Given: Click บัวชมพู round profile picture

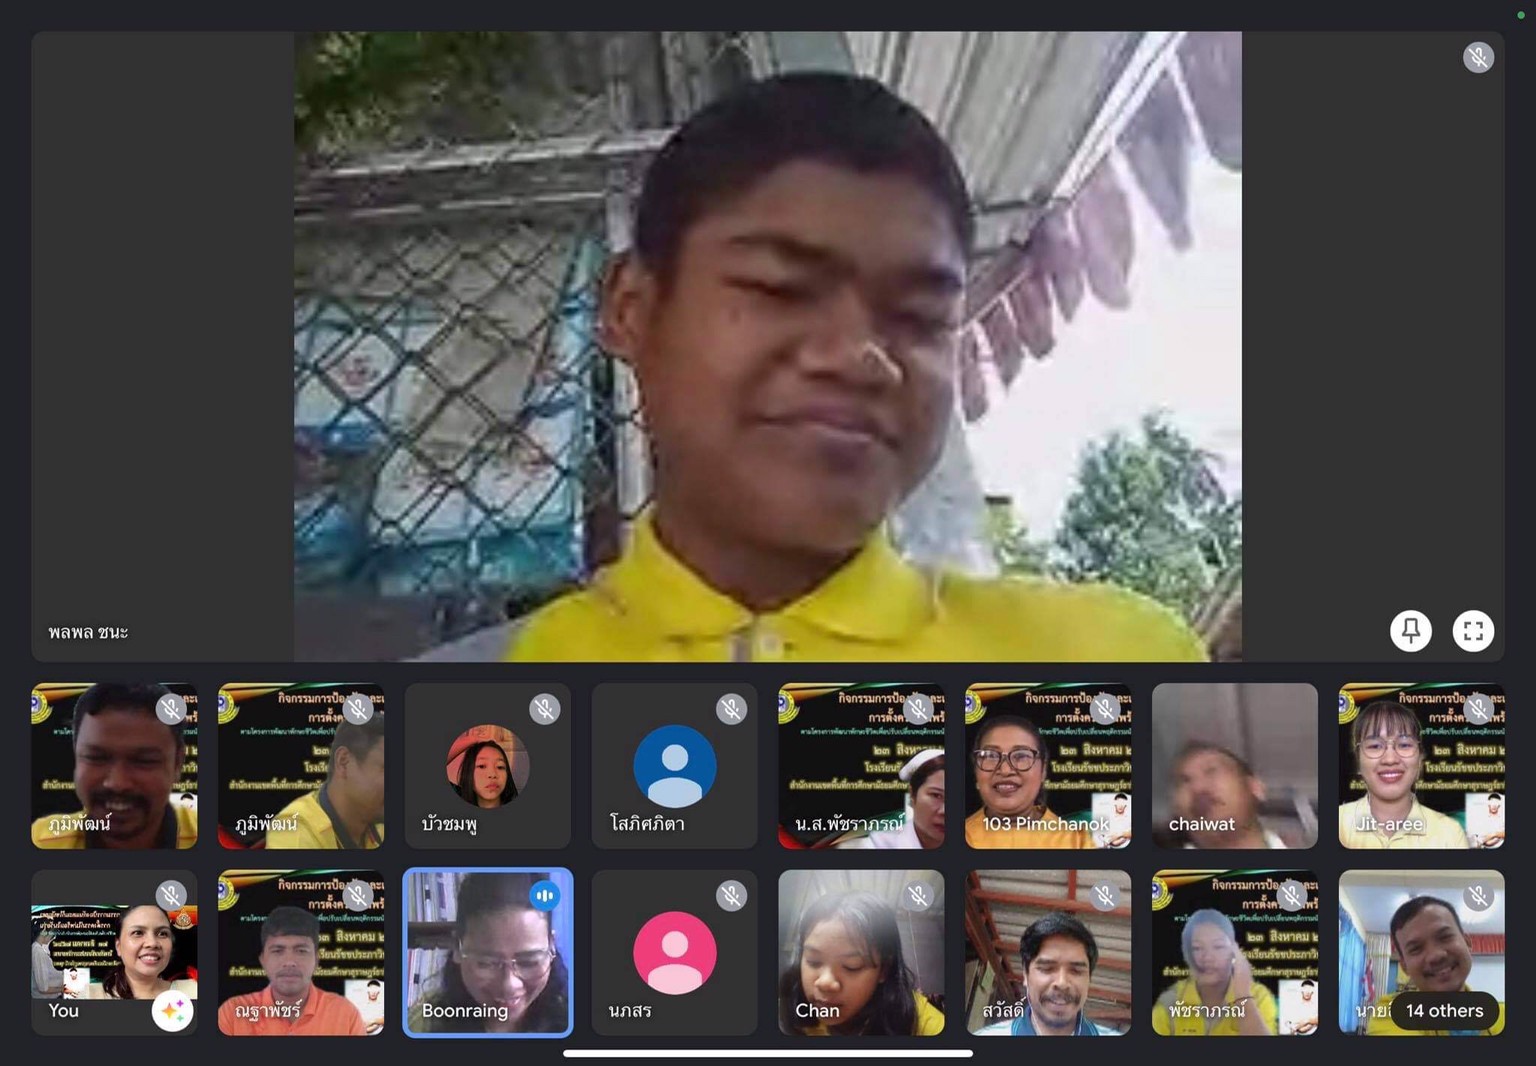Looking at the screenshot, I should [x=488, y=766].
